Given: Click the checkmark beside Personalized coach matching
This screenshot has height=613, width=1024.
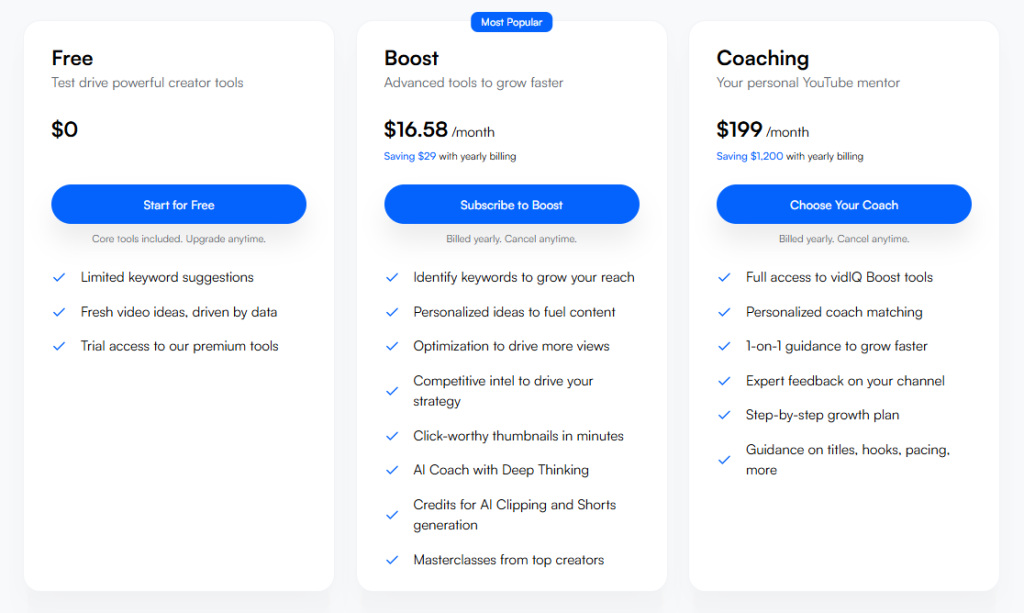Looking at the screenshot, I should click(724, 311).
